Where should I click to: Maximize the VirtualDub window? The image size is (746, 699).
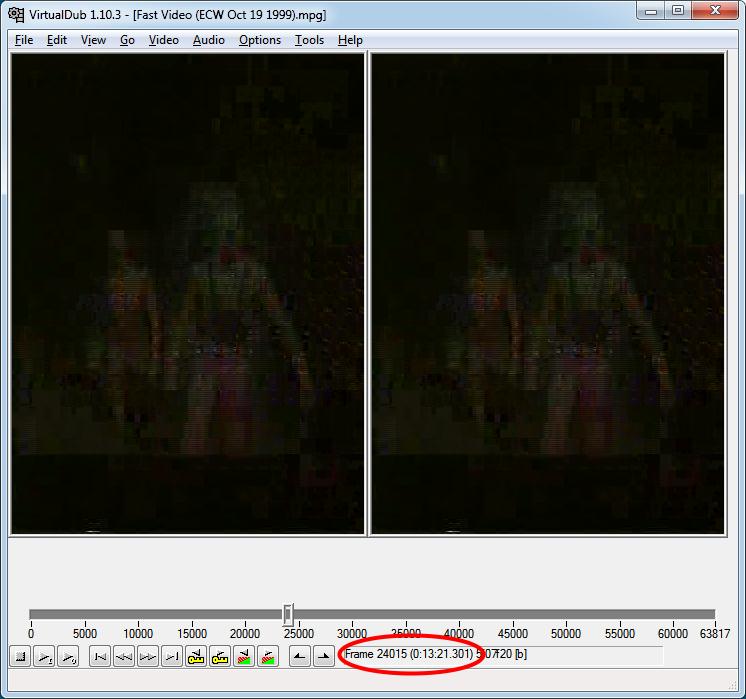click(678, 10)
